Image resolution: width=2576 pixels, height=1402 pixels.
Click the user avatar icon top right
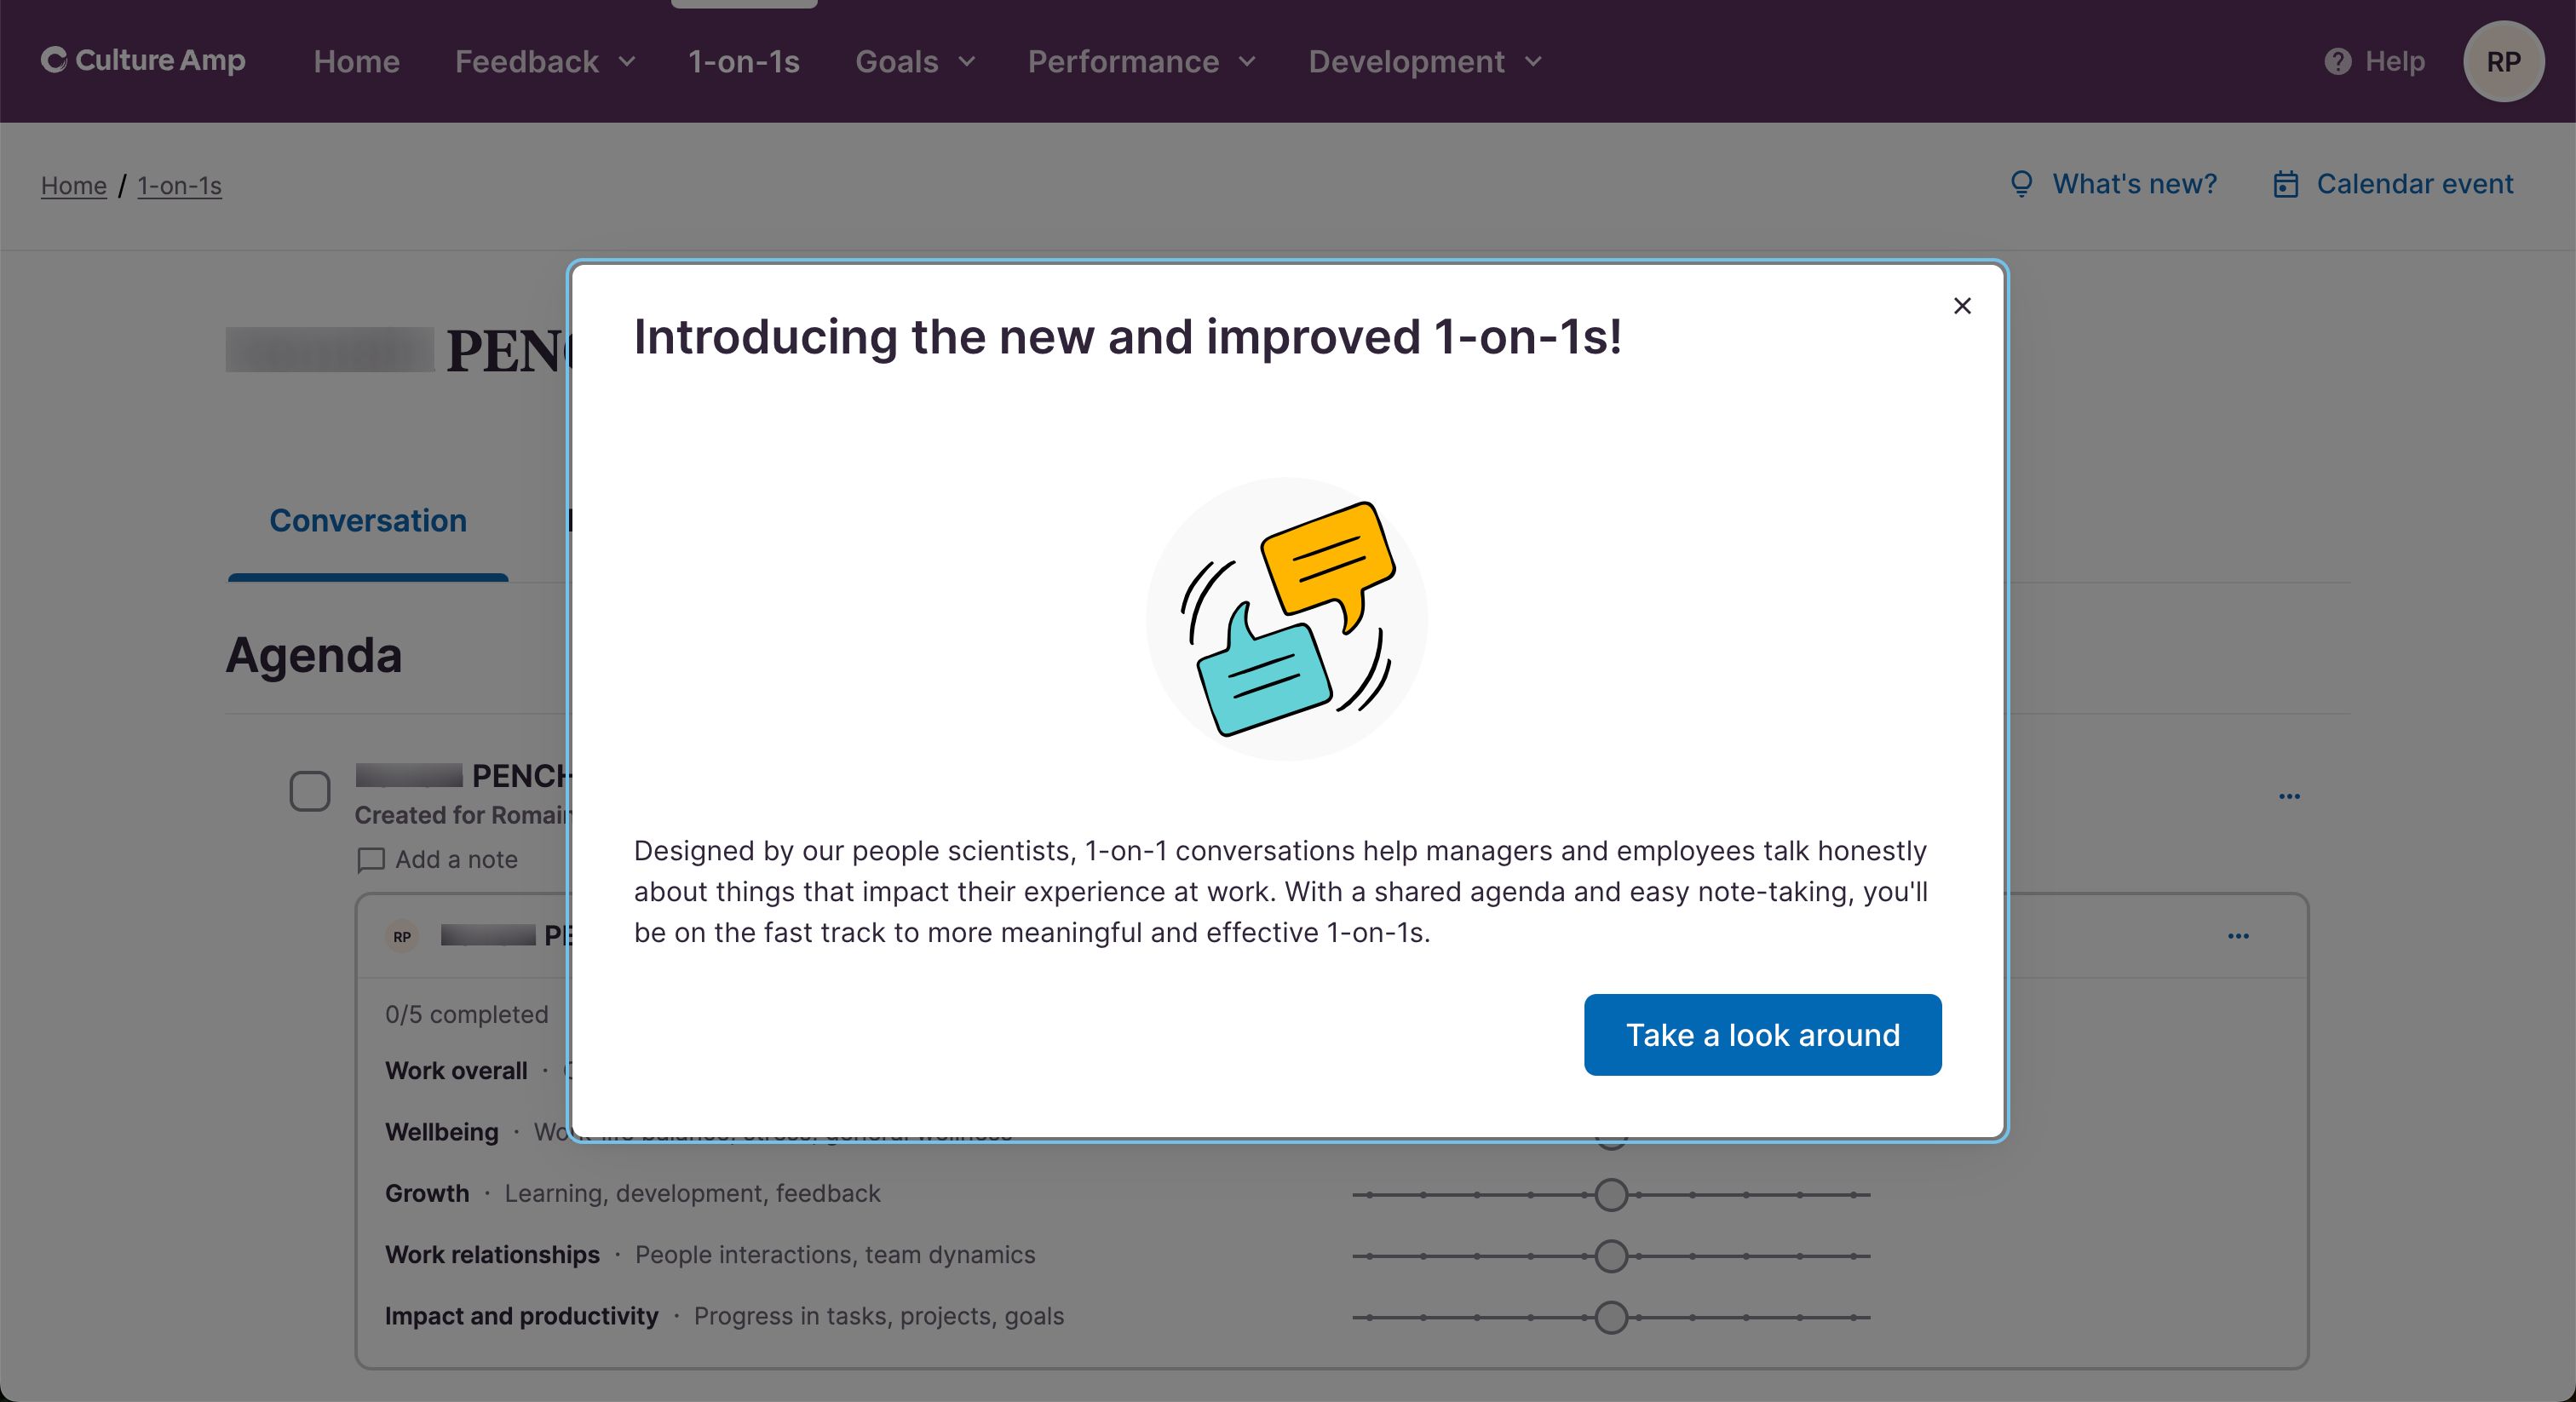pos(2504,60)
